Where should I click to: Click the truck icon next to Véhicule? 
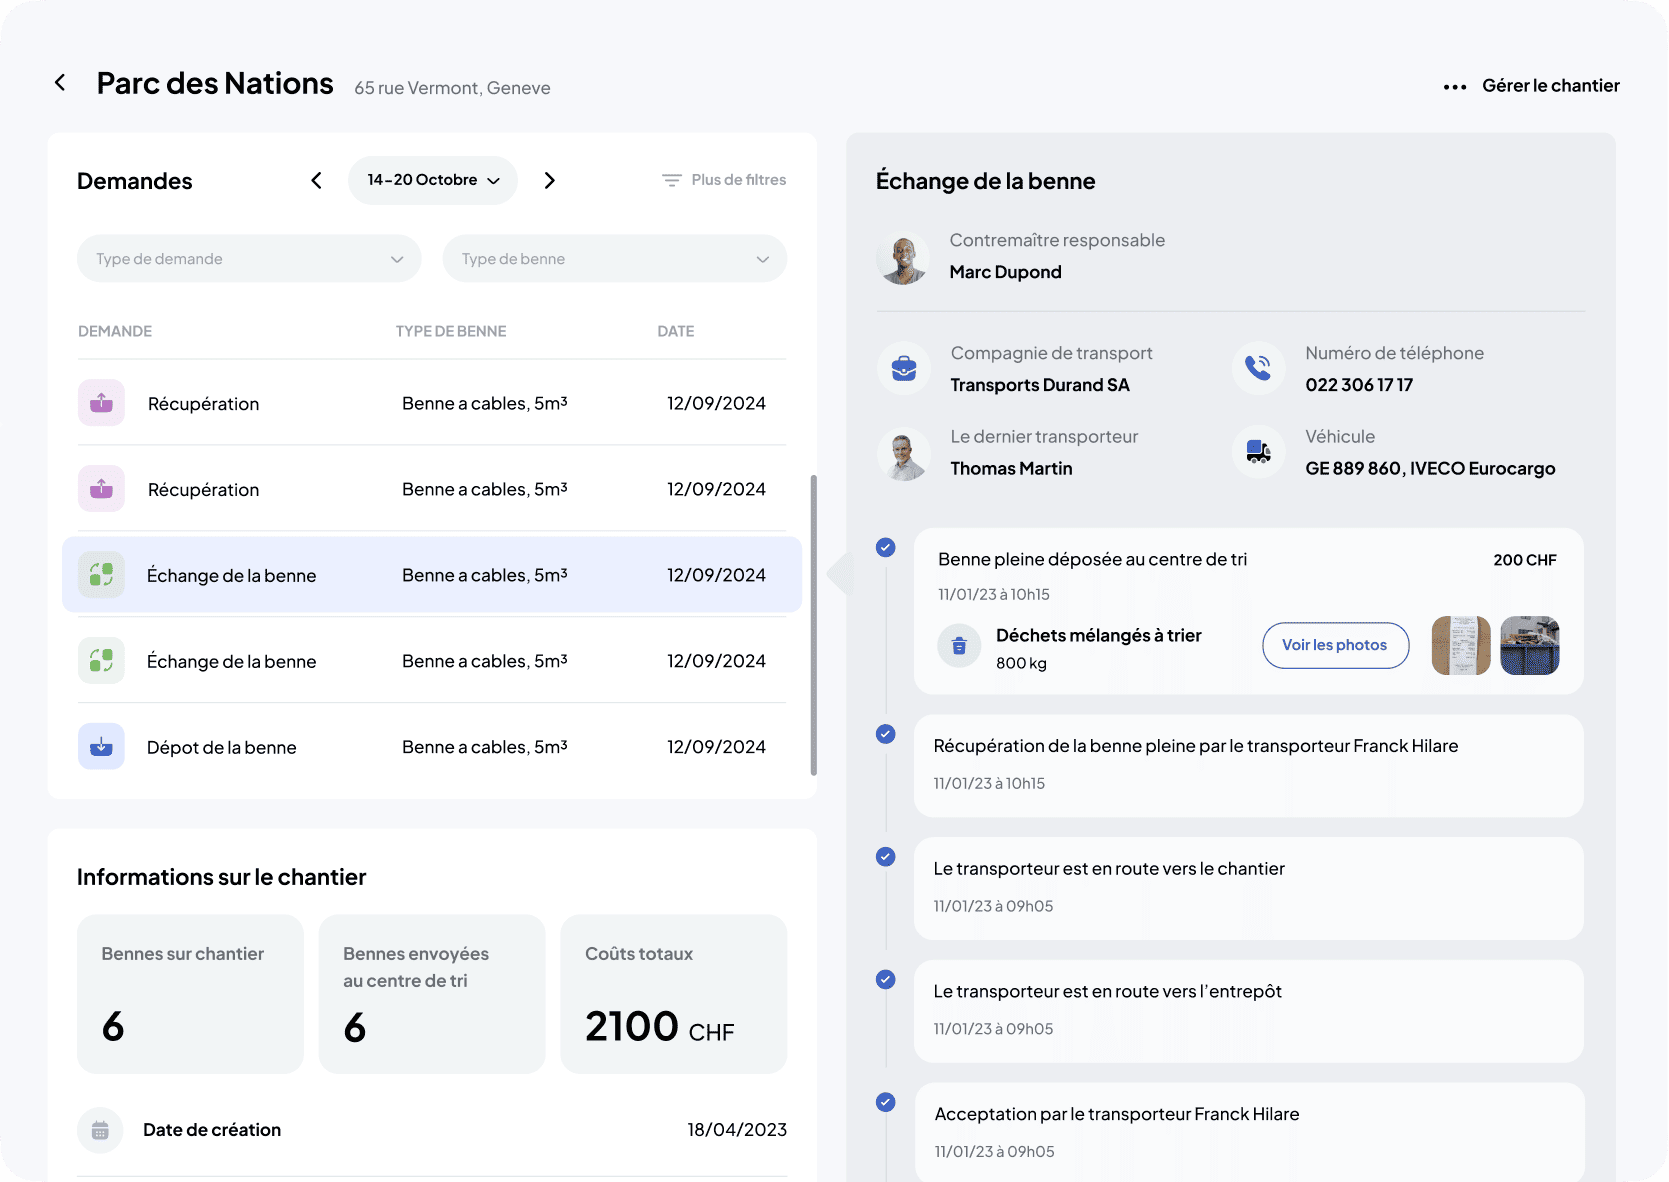[x=1257, y=452]
